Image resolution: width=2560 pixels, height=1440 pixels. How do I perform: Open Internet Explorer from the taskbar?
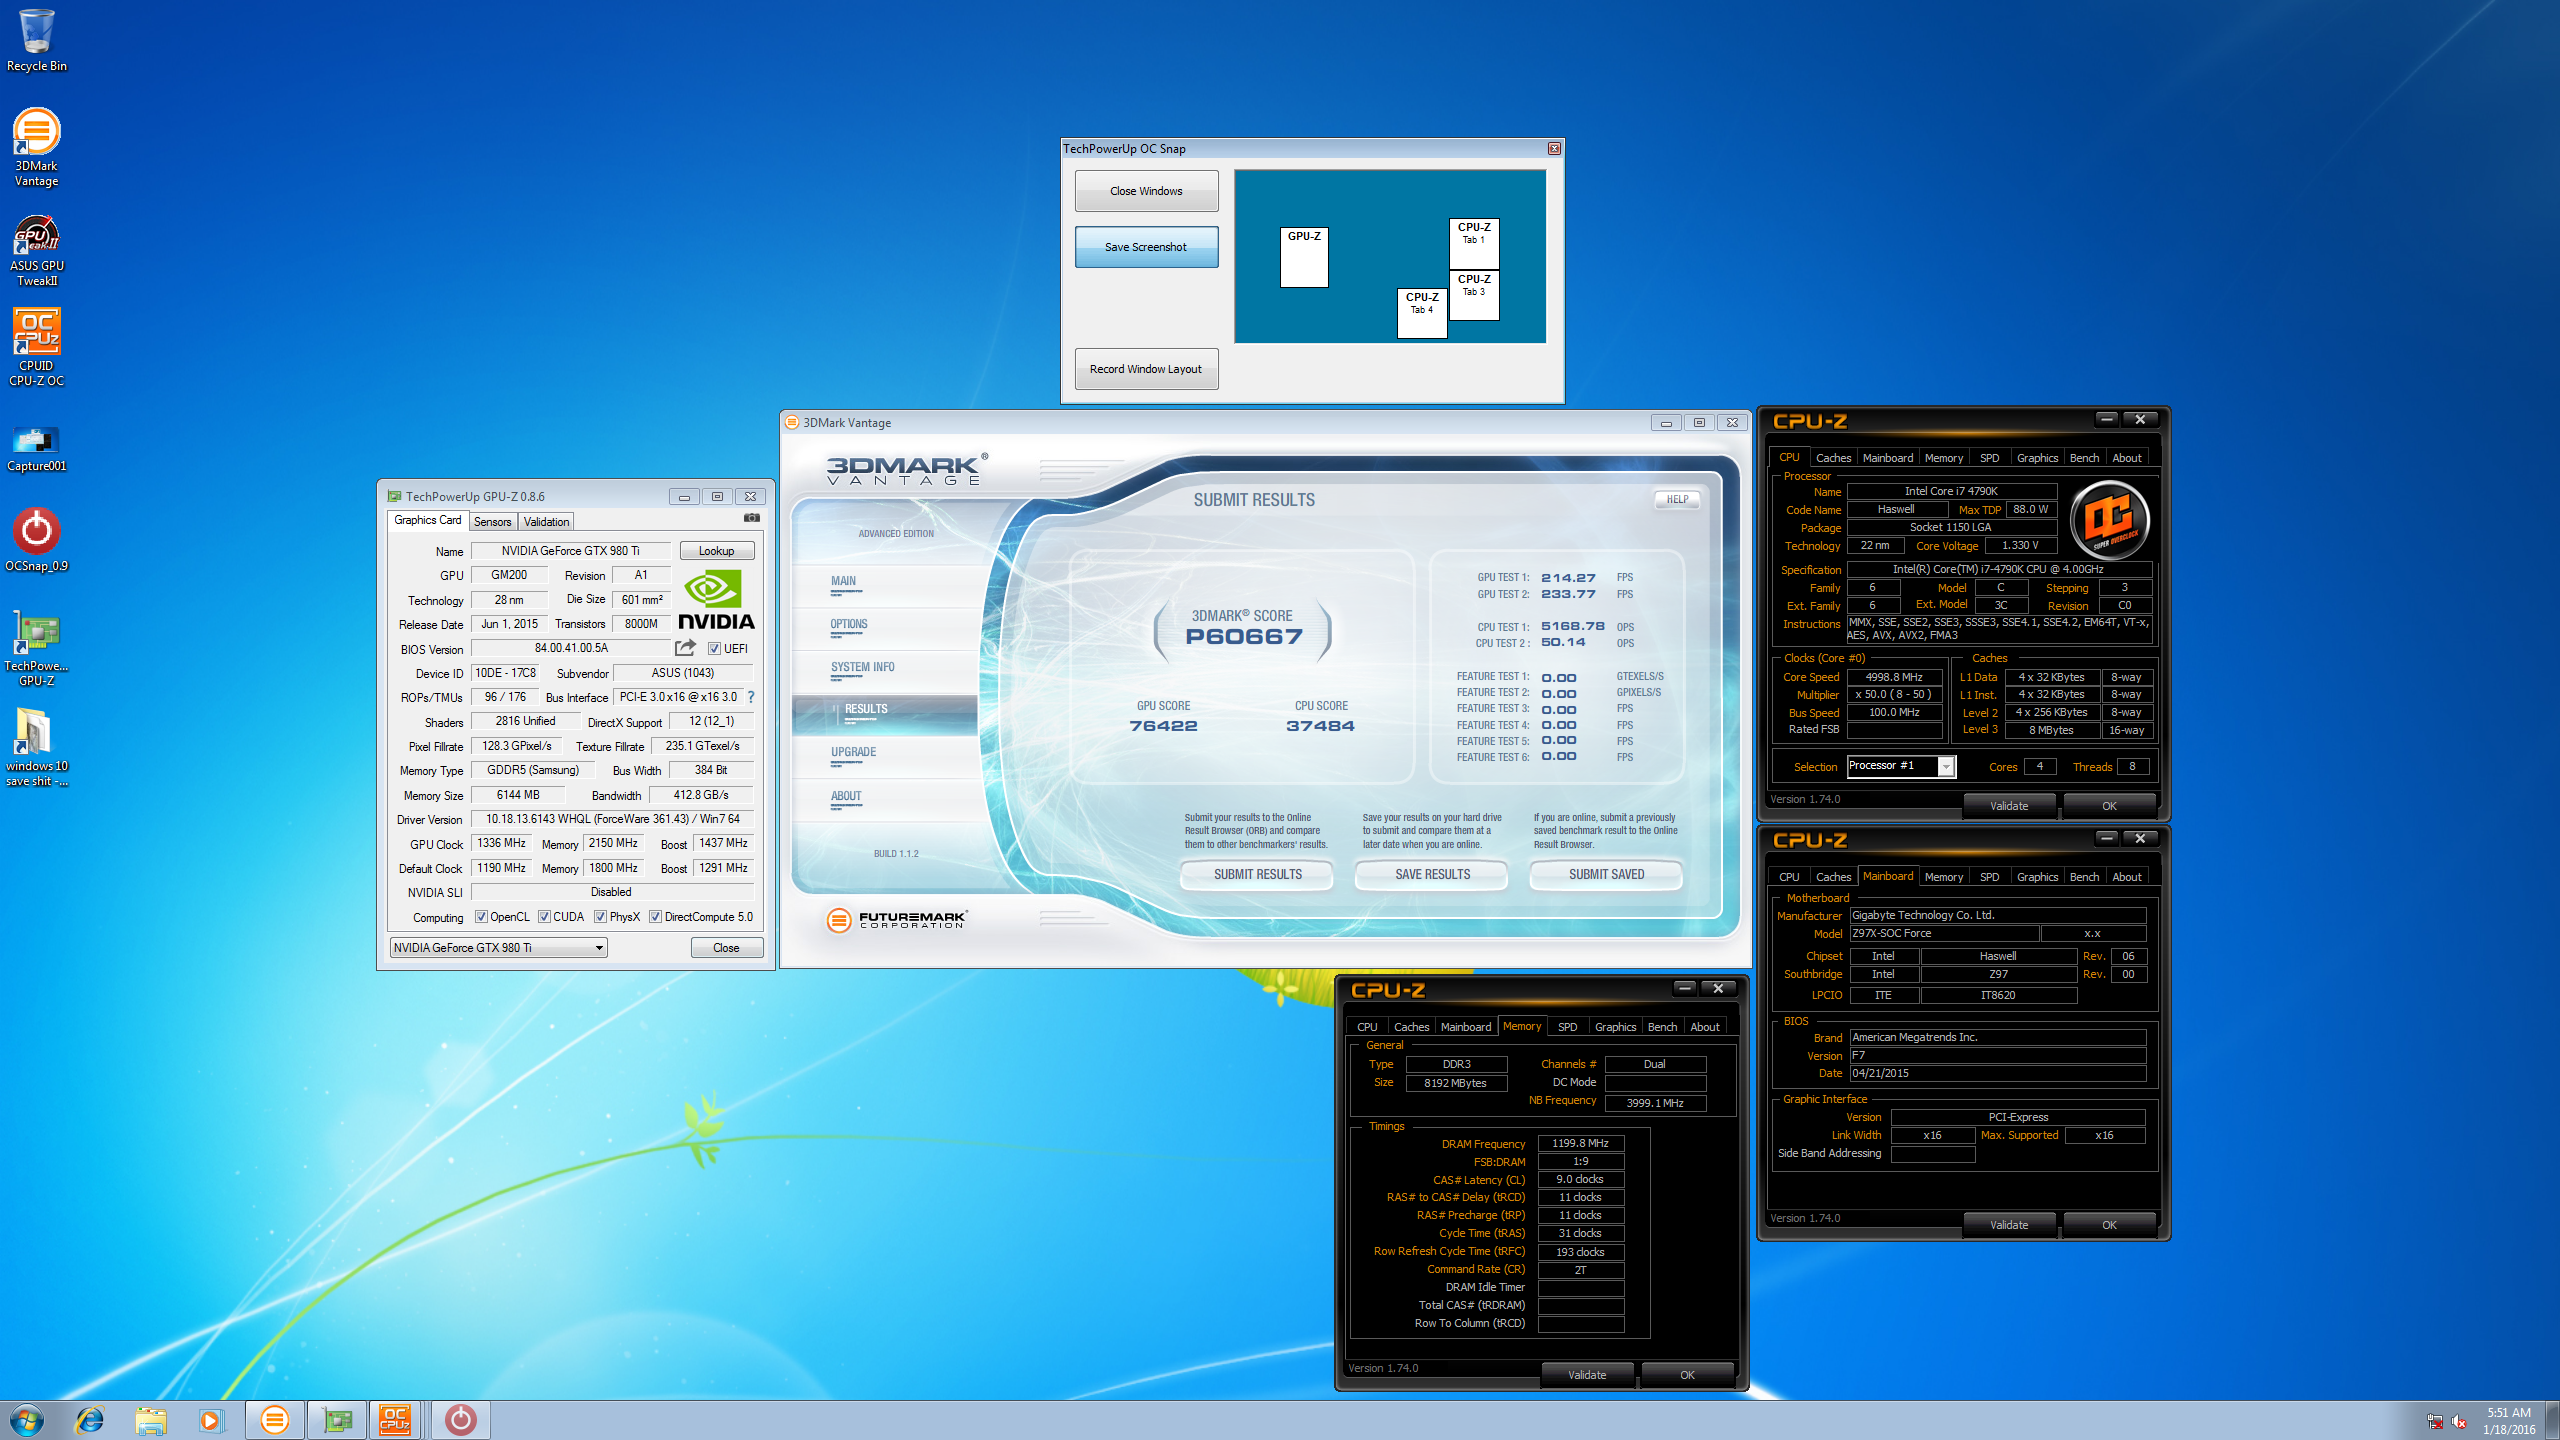90,1420
